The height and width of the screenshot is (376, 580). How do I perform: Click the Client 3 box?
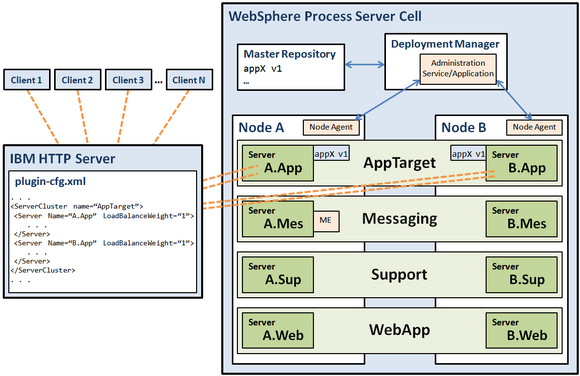click(128, 80)
